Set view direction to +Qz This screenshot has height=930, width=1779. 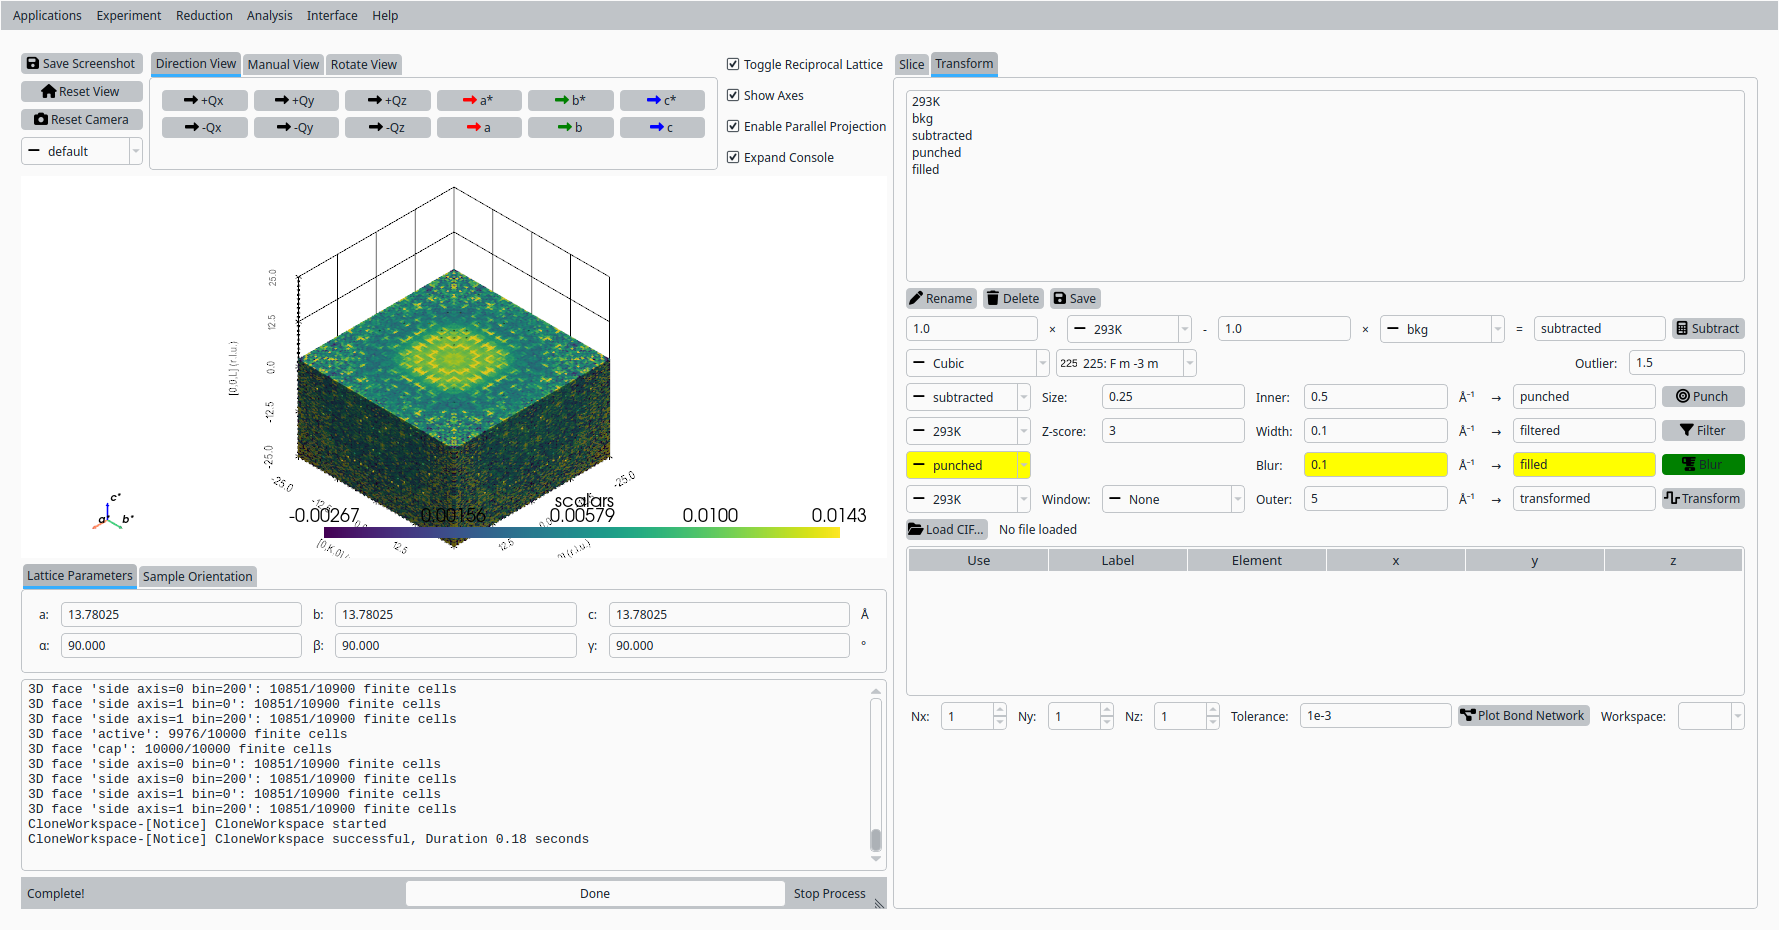[x=388, y=100]
